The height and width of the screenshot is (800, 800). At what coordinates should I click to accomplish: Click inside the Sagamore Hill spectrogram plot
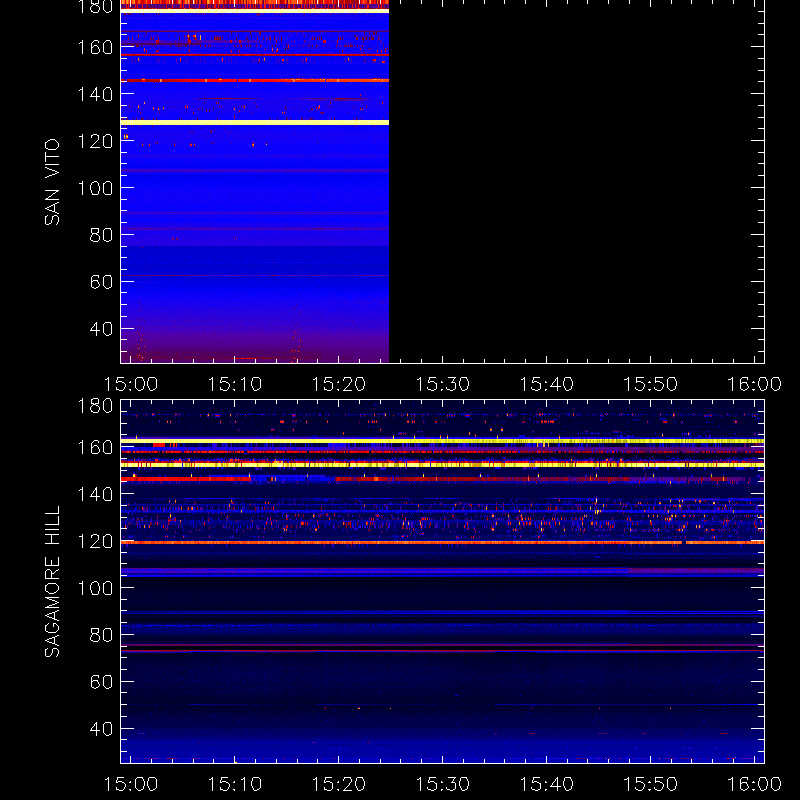(442, 582)
